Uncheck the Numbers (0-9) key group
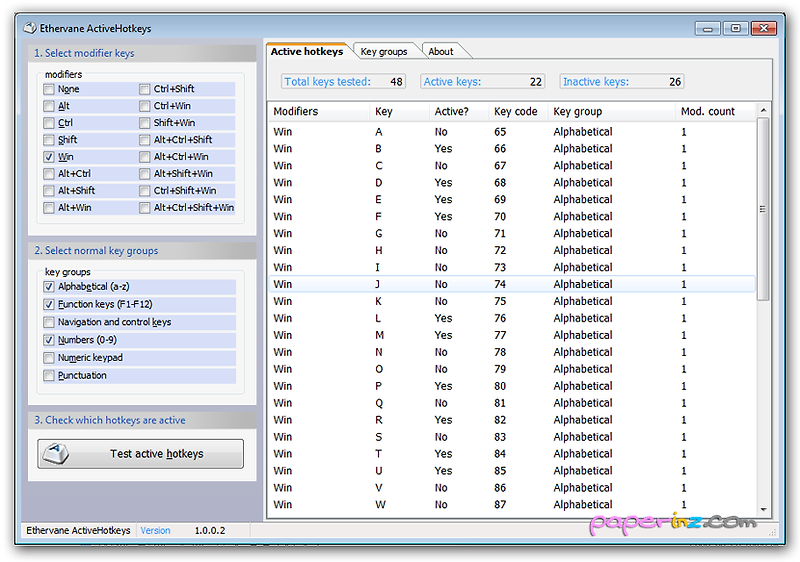800x562 pixels. (x=49, y=340)
